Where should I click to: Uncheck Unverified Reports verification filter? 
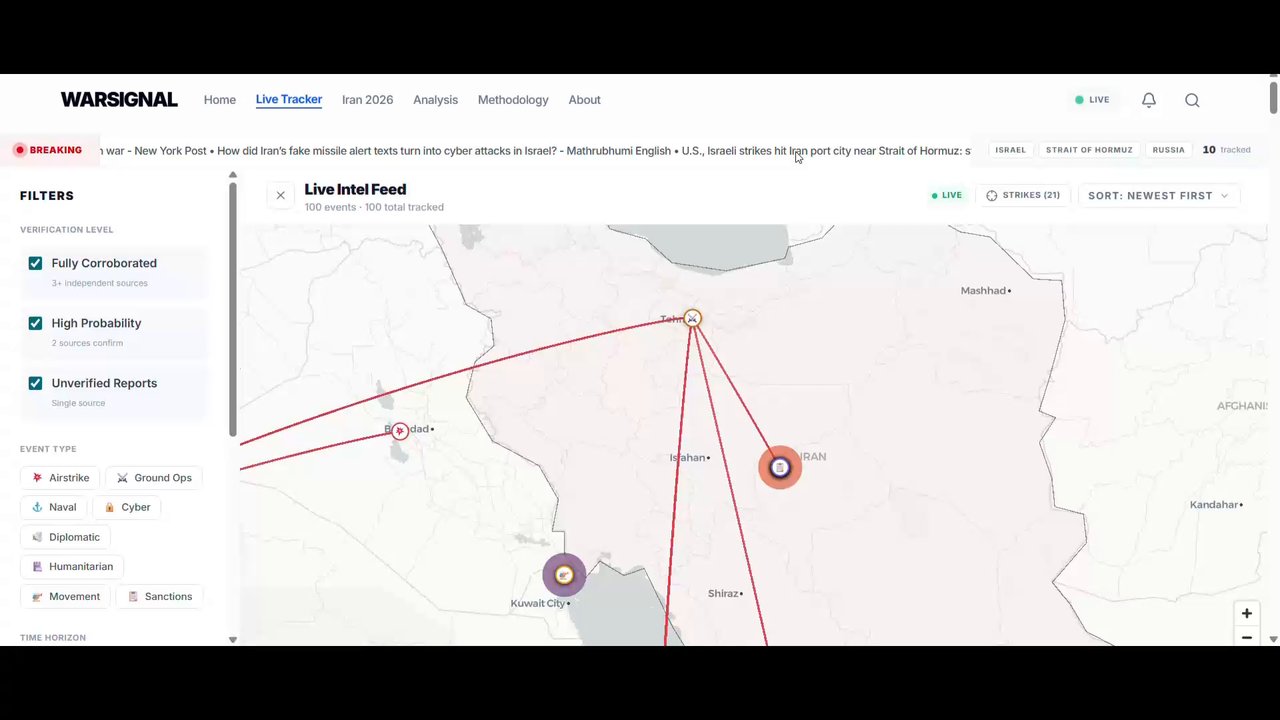[35, 383]
